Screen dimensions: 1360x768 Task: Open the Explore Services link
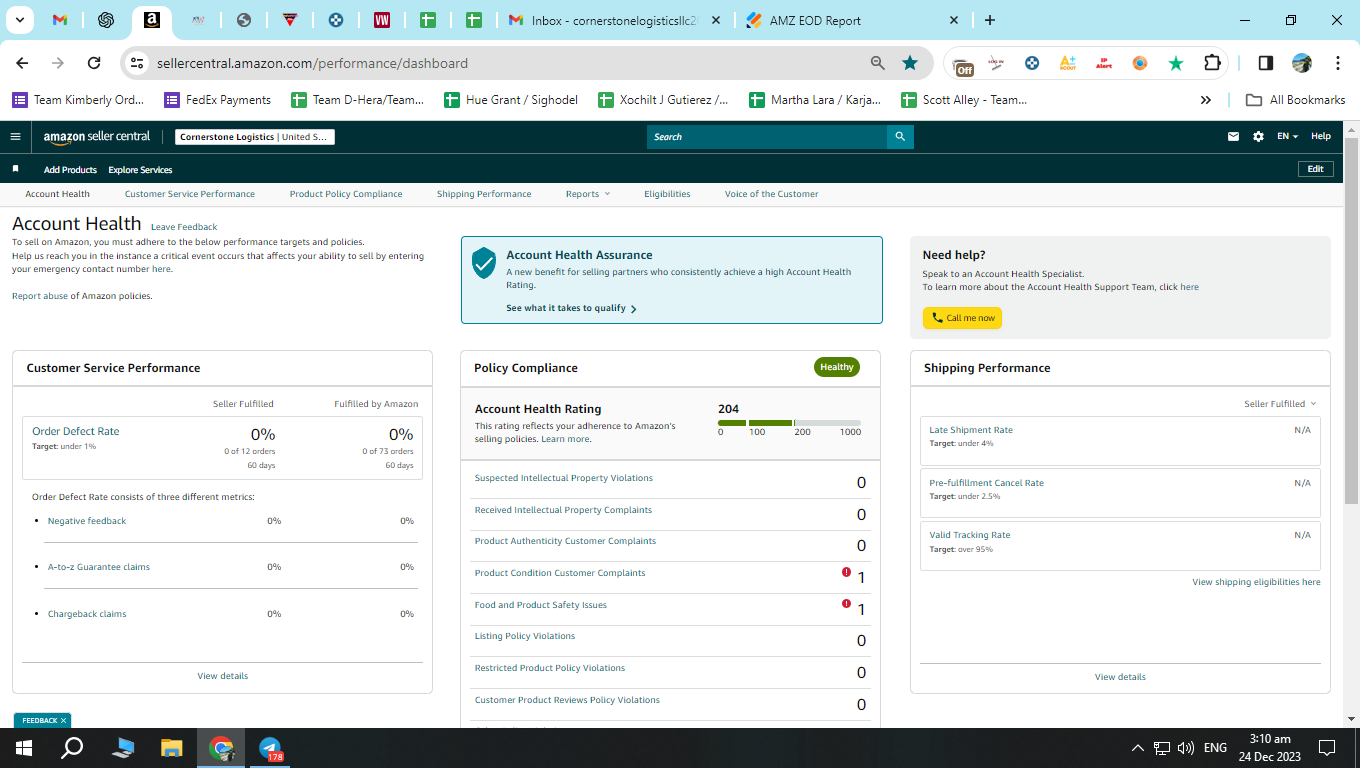pos(140,170)
